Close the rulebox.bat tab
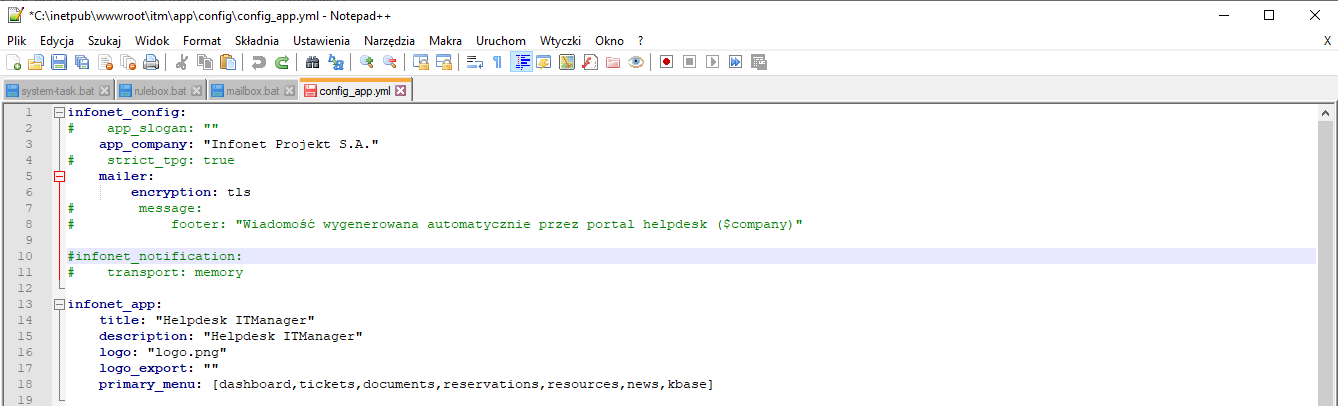Screen dimensions: 1338x406 [x=196, y=91]
